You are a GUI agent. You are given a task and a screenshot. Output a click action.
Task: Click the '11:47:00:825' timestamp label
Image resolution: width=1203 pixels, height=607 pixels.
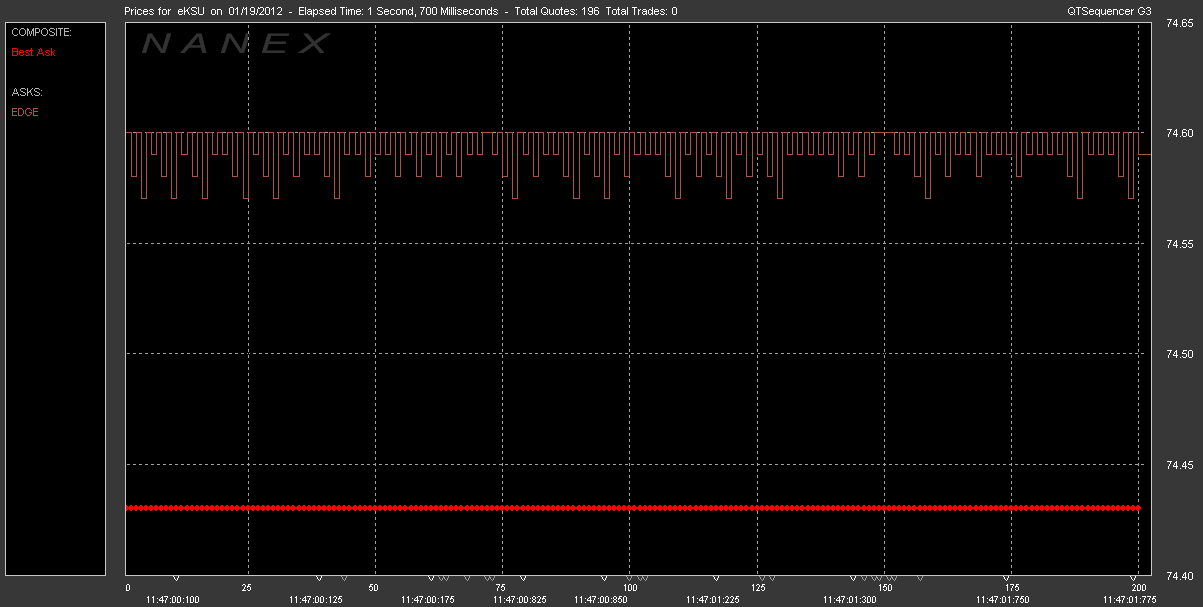[x=520, y=600]
